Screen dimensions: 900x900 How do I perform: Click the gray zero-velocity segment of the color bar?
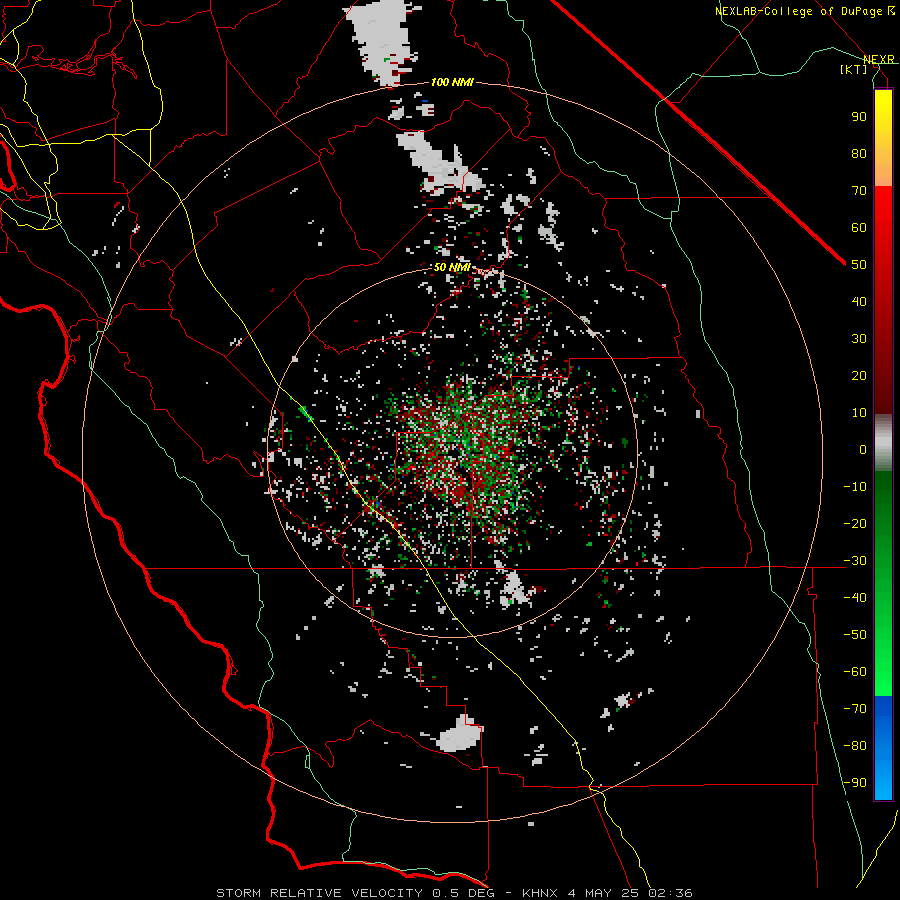click(x=883, y=442)
